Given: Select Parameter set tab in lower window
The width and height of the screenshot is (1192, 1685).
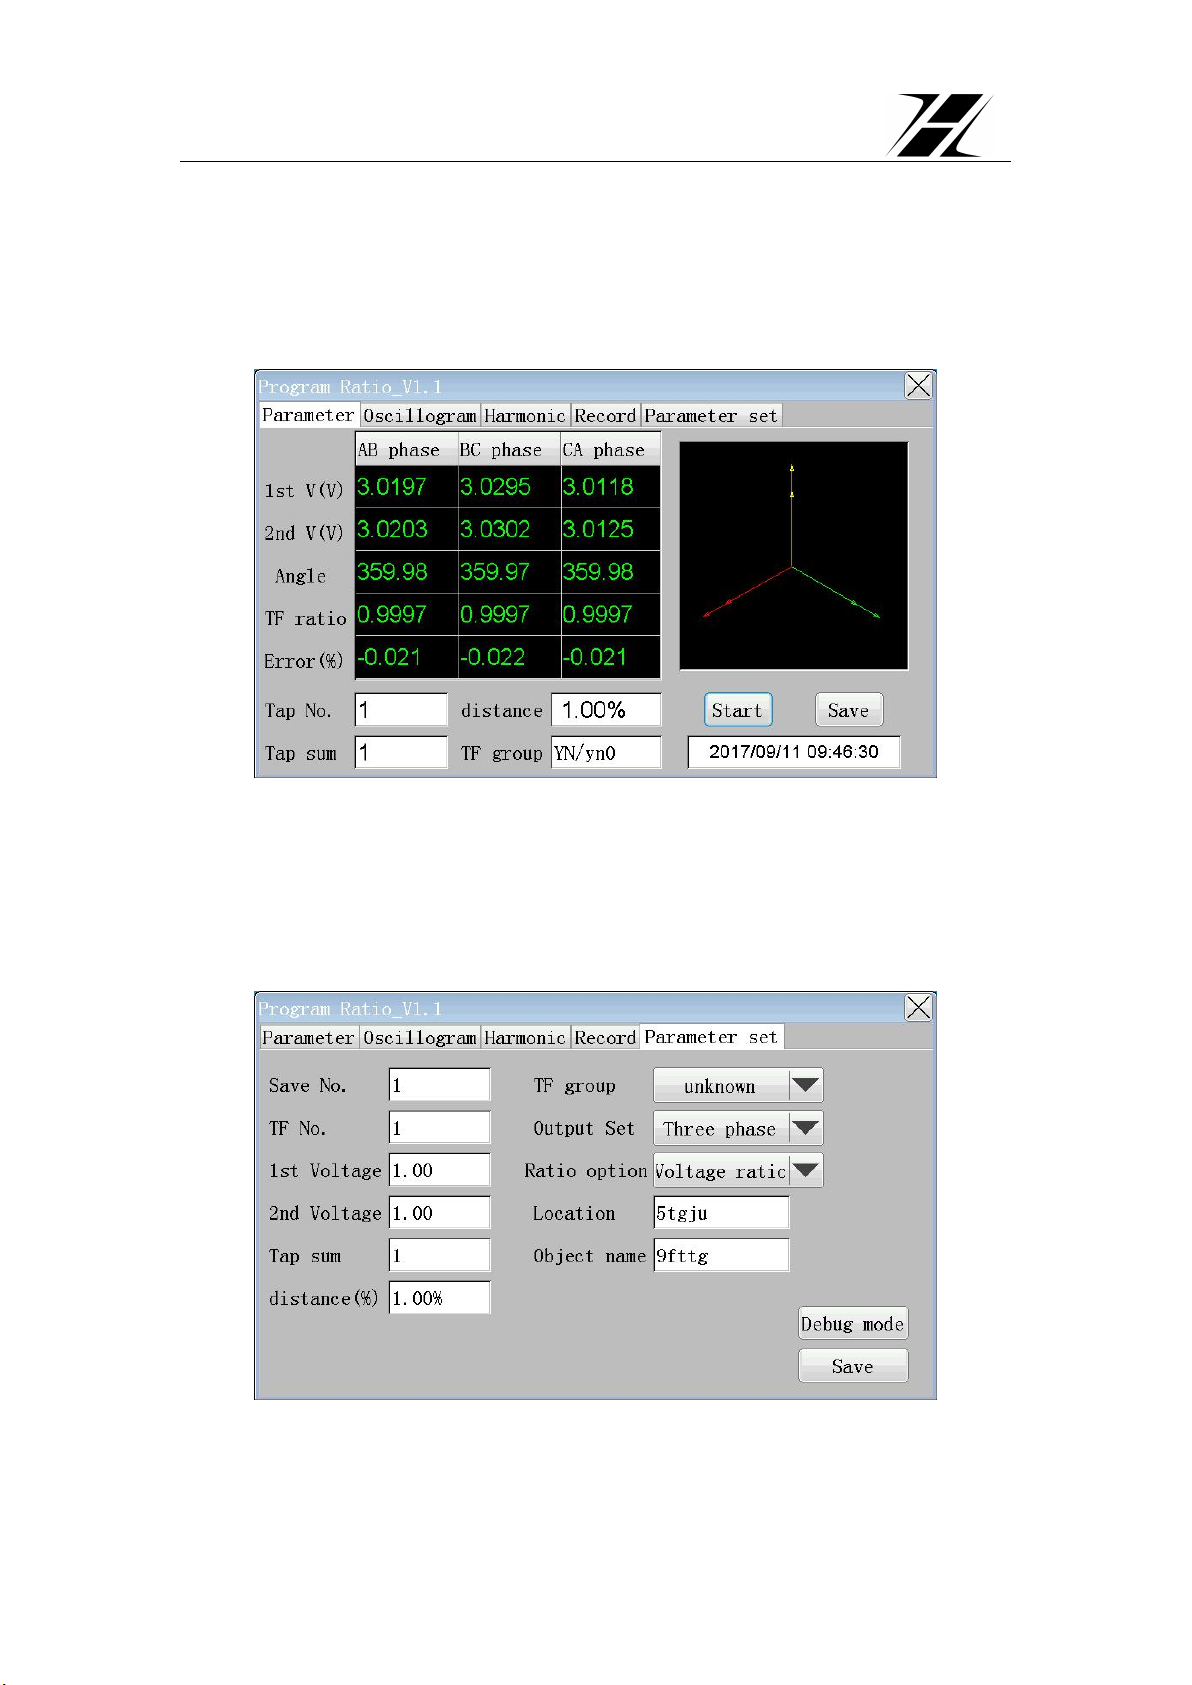Looking at the screenshot, I should (711, 1037).
